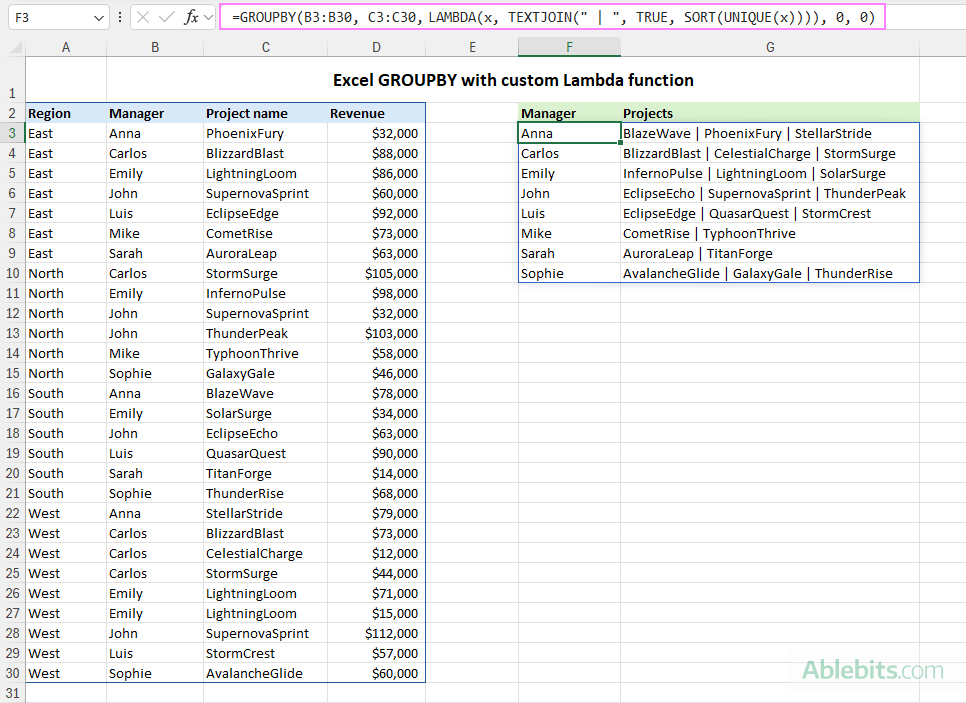966x703 pixels.
Task: Click the 'CometRise' project cell in column C
Action: [x=266, y=234]
